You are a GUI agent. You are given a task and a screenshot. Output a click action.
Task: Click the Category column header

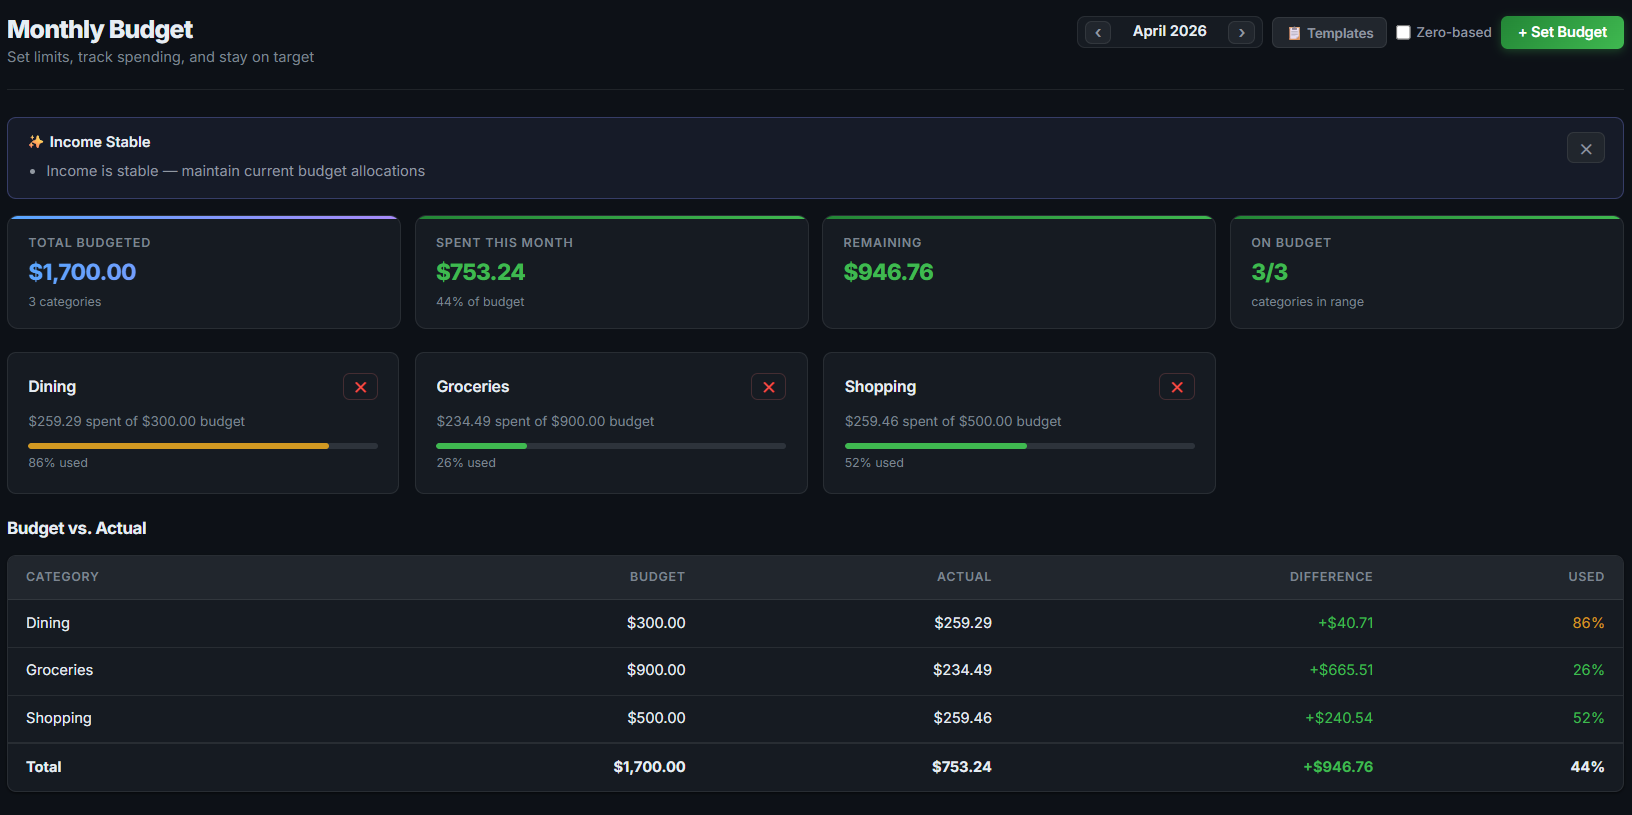tap(62, 577)
